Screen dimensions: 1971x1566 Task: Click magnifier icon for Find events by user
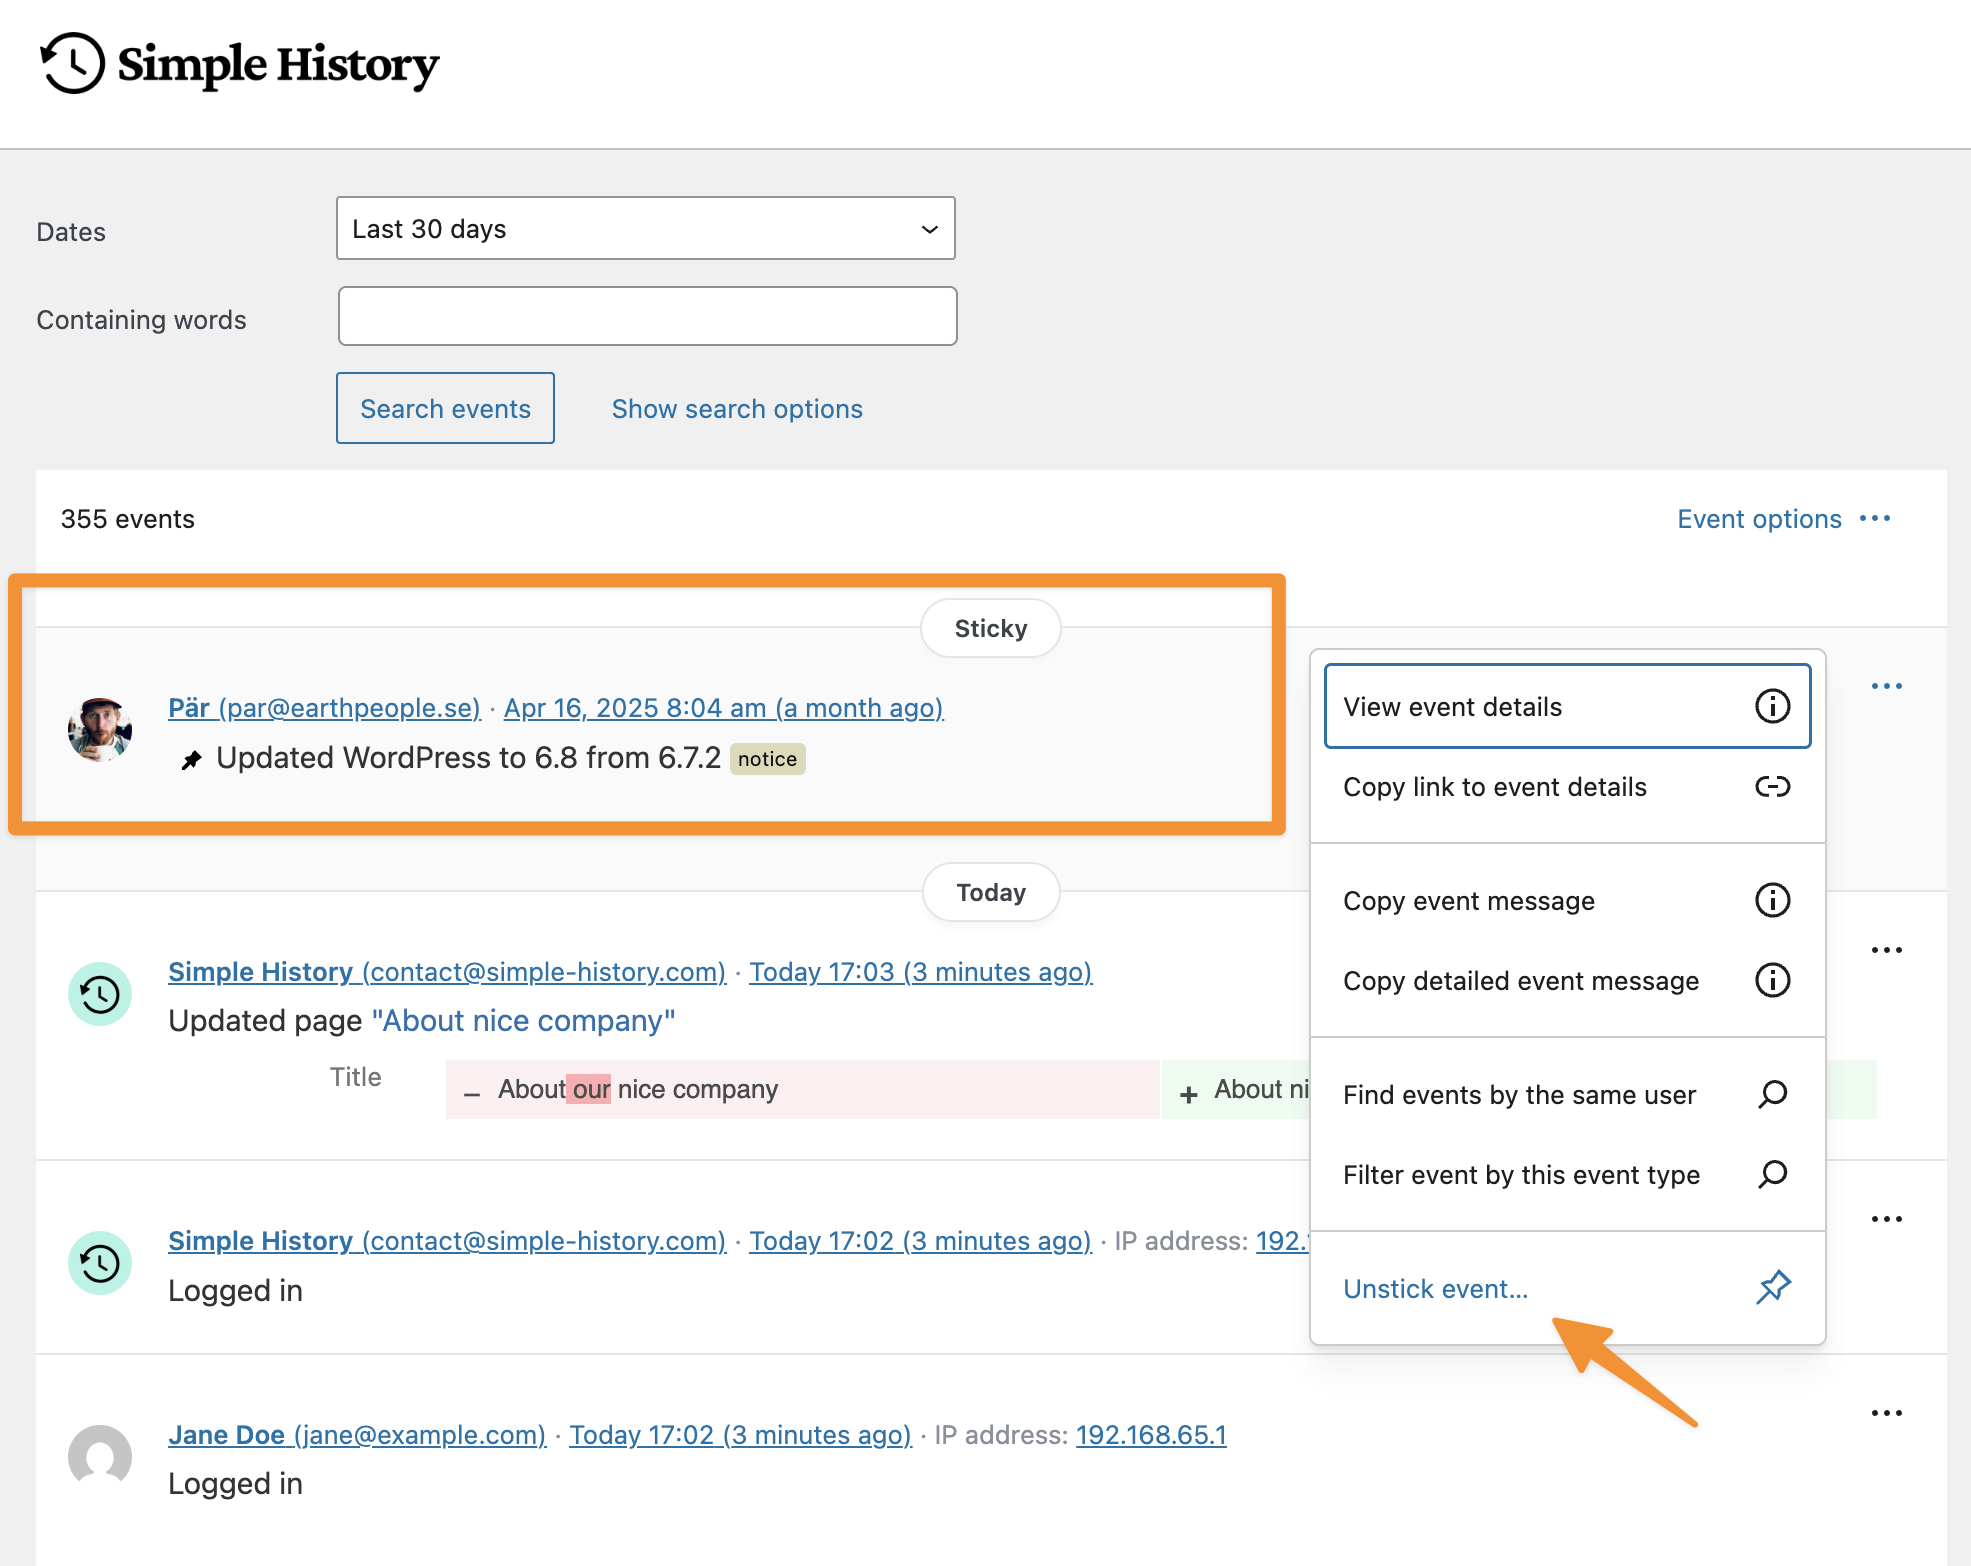(1772, 1094)
